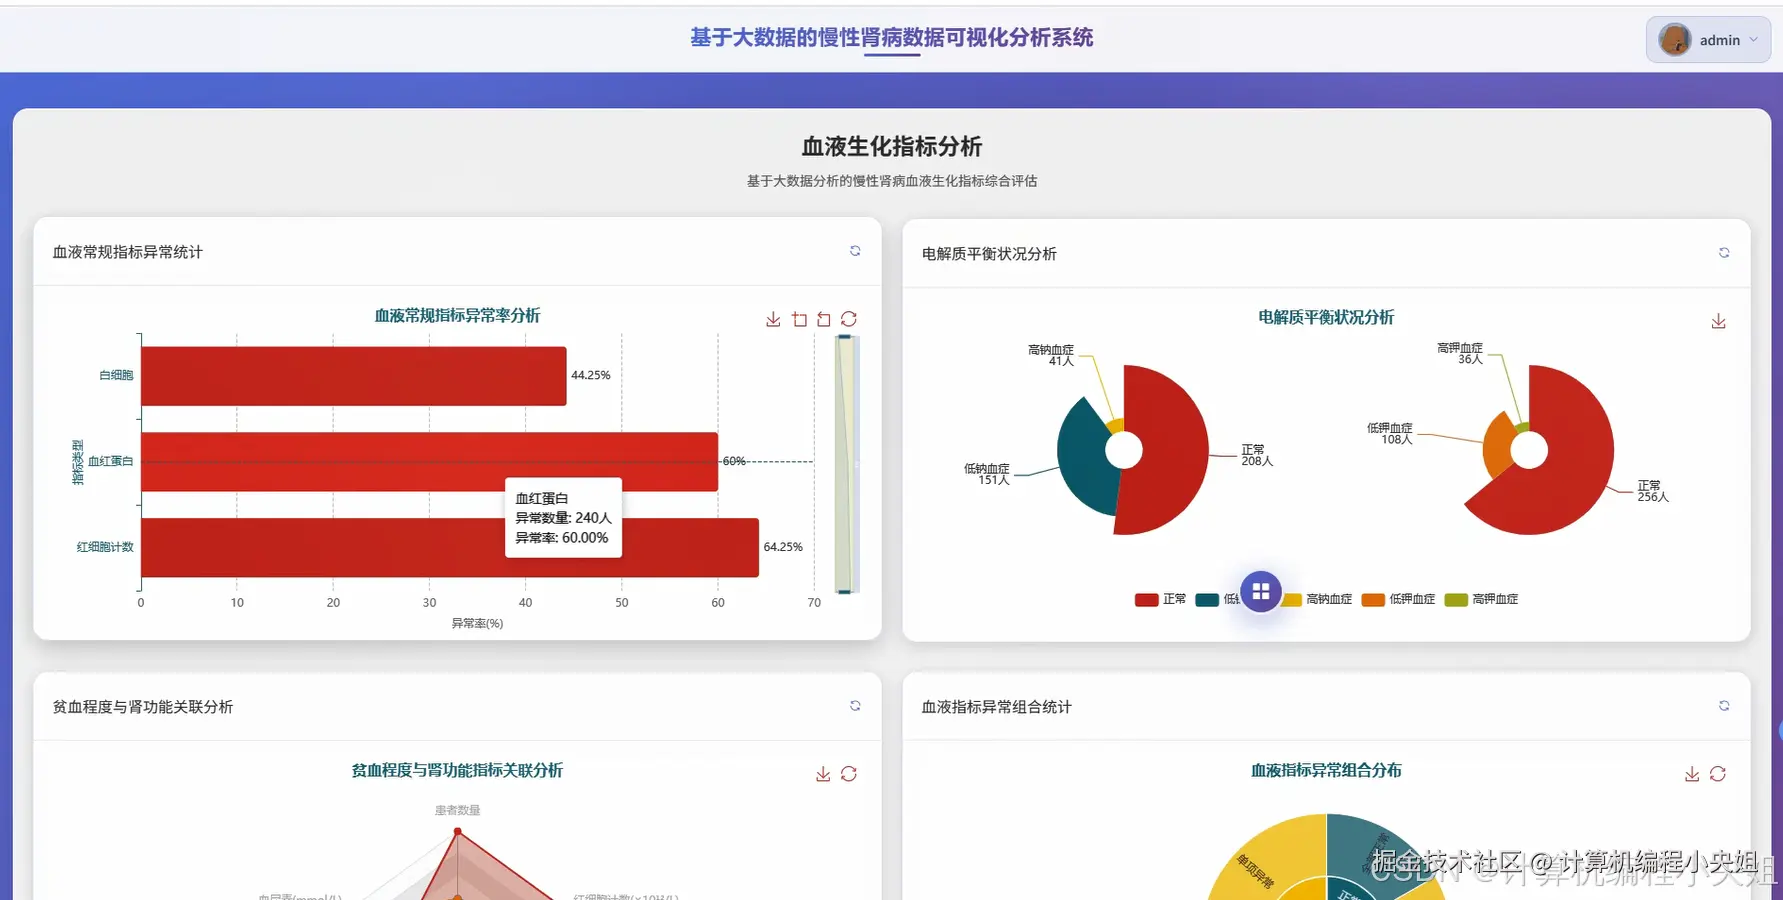Viewport: 1783px width, 900px height.
Task: Expand the floating purple grid widget button
Action: (1261, 591)
